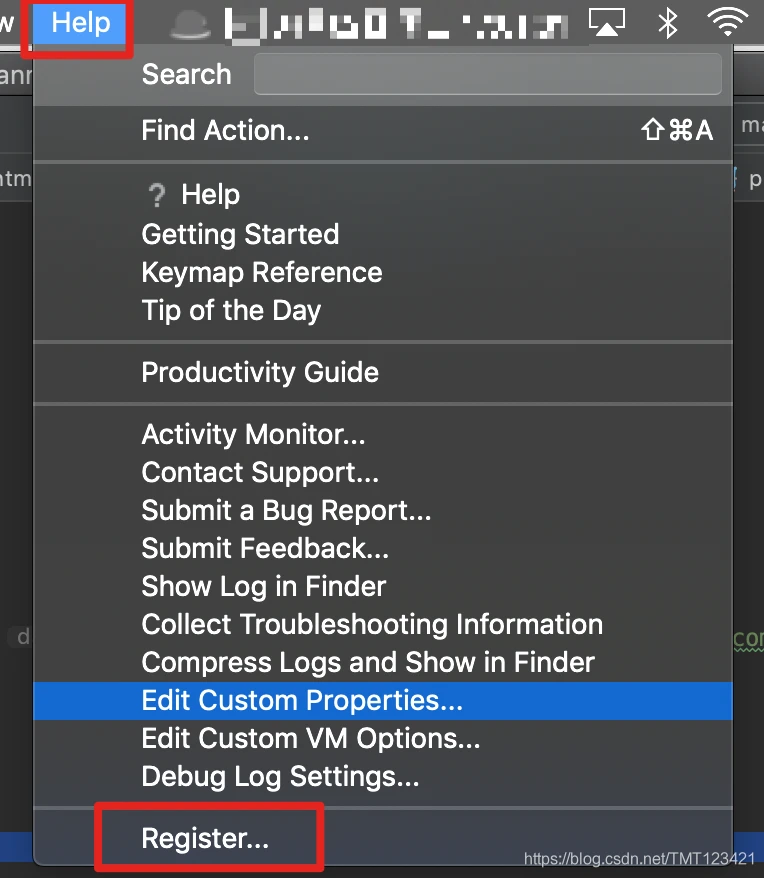764x878 pixels.
Task: Click the hat icon in menu bar
Action: pyautogui.click(x=188, y=23)
